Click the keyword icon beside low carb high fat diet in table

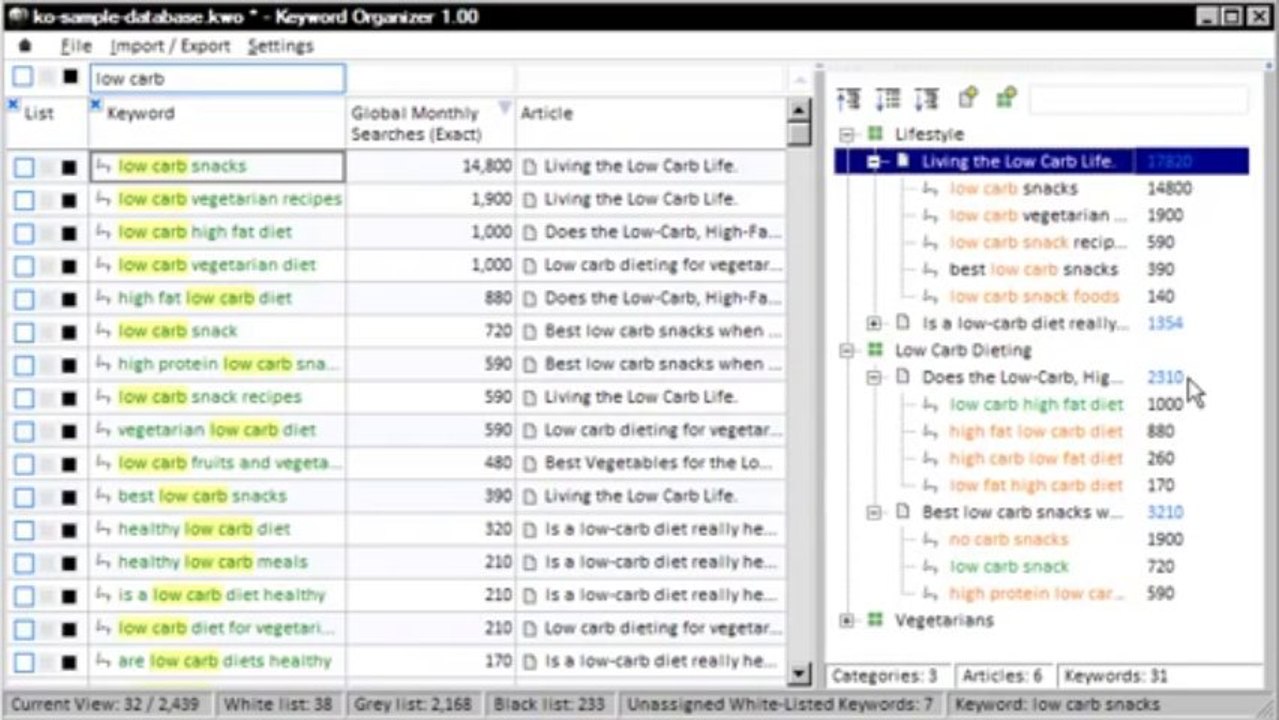coord(104,232)
